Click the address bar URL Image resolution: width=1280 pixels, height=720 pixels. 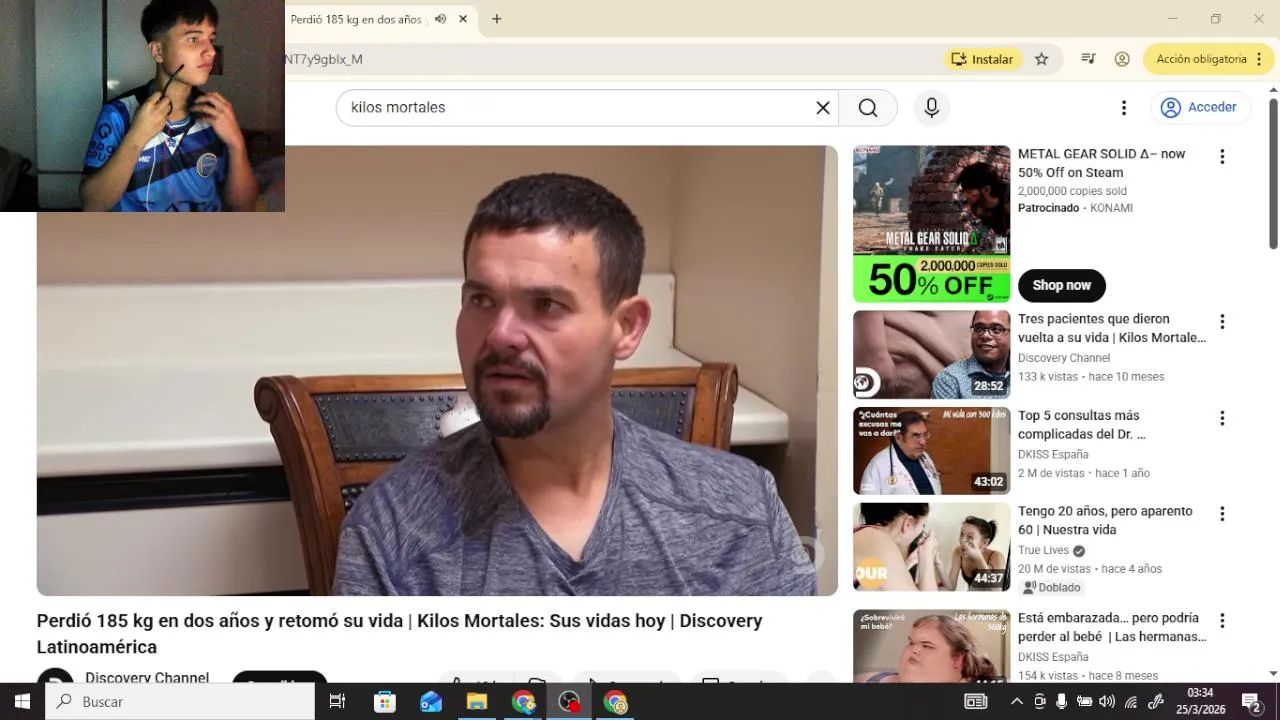[324, 59]
